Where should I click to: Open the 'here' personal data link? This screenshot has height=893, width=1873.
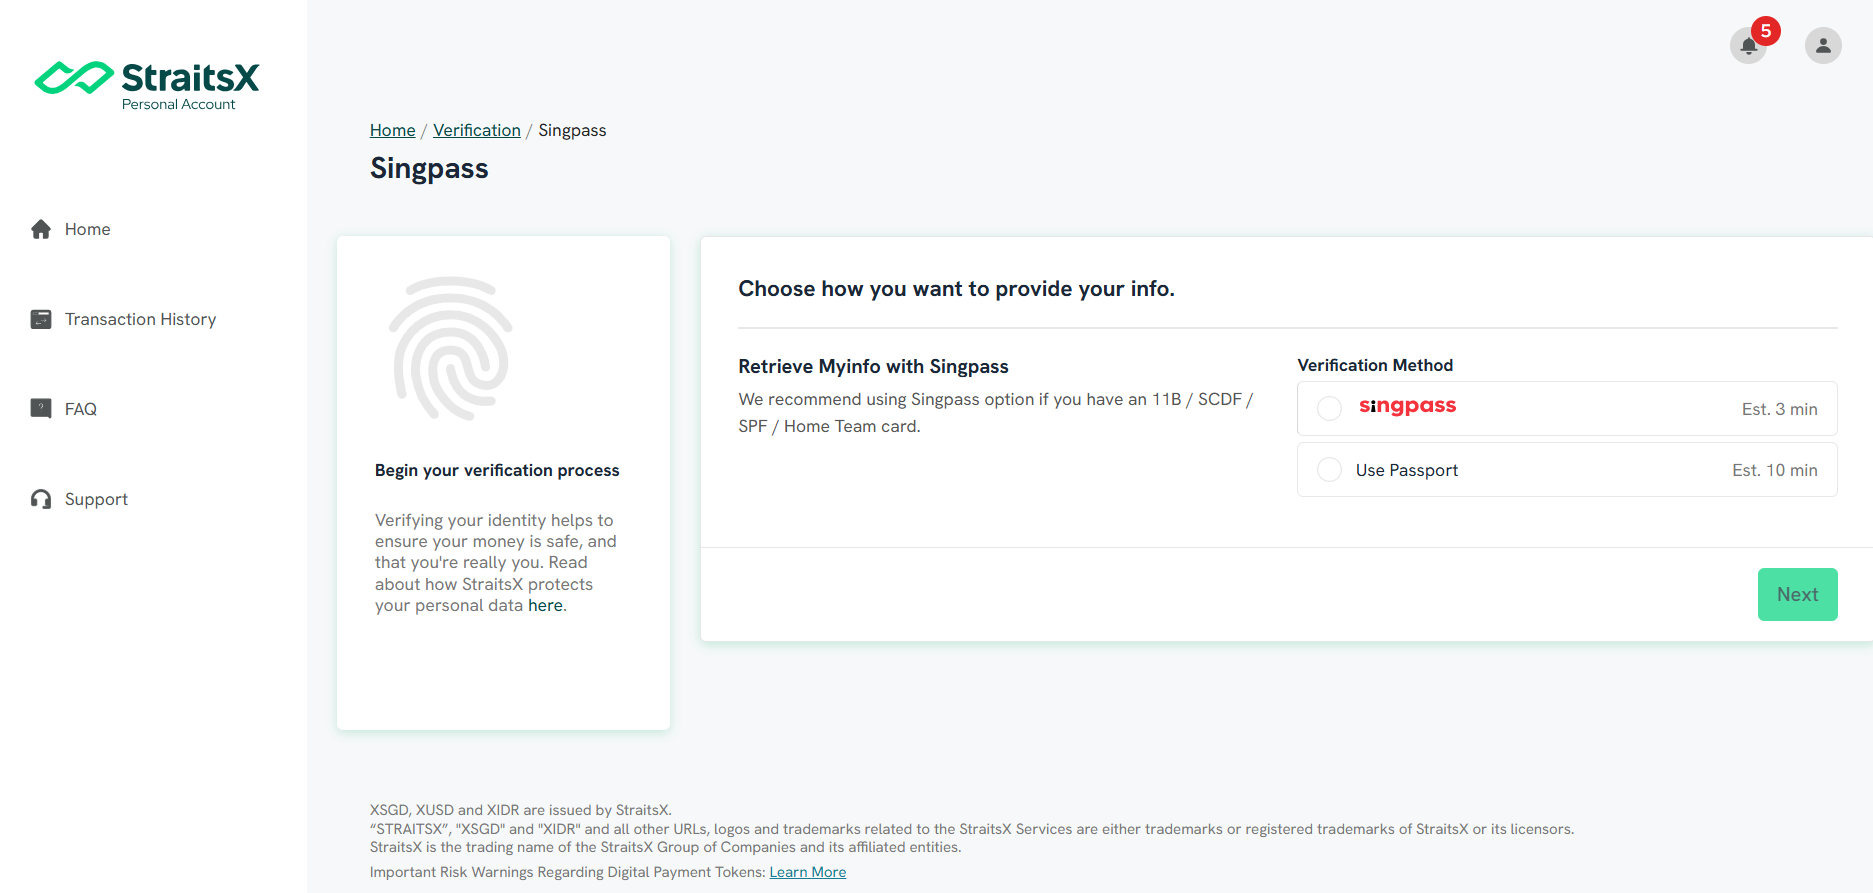point(545,605)
